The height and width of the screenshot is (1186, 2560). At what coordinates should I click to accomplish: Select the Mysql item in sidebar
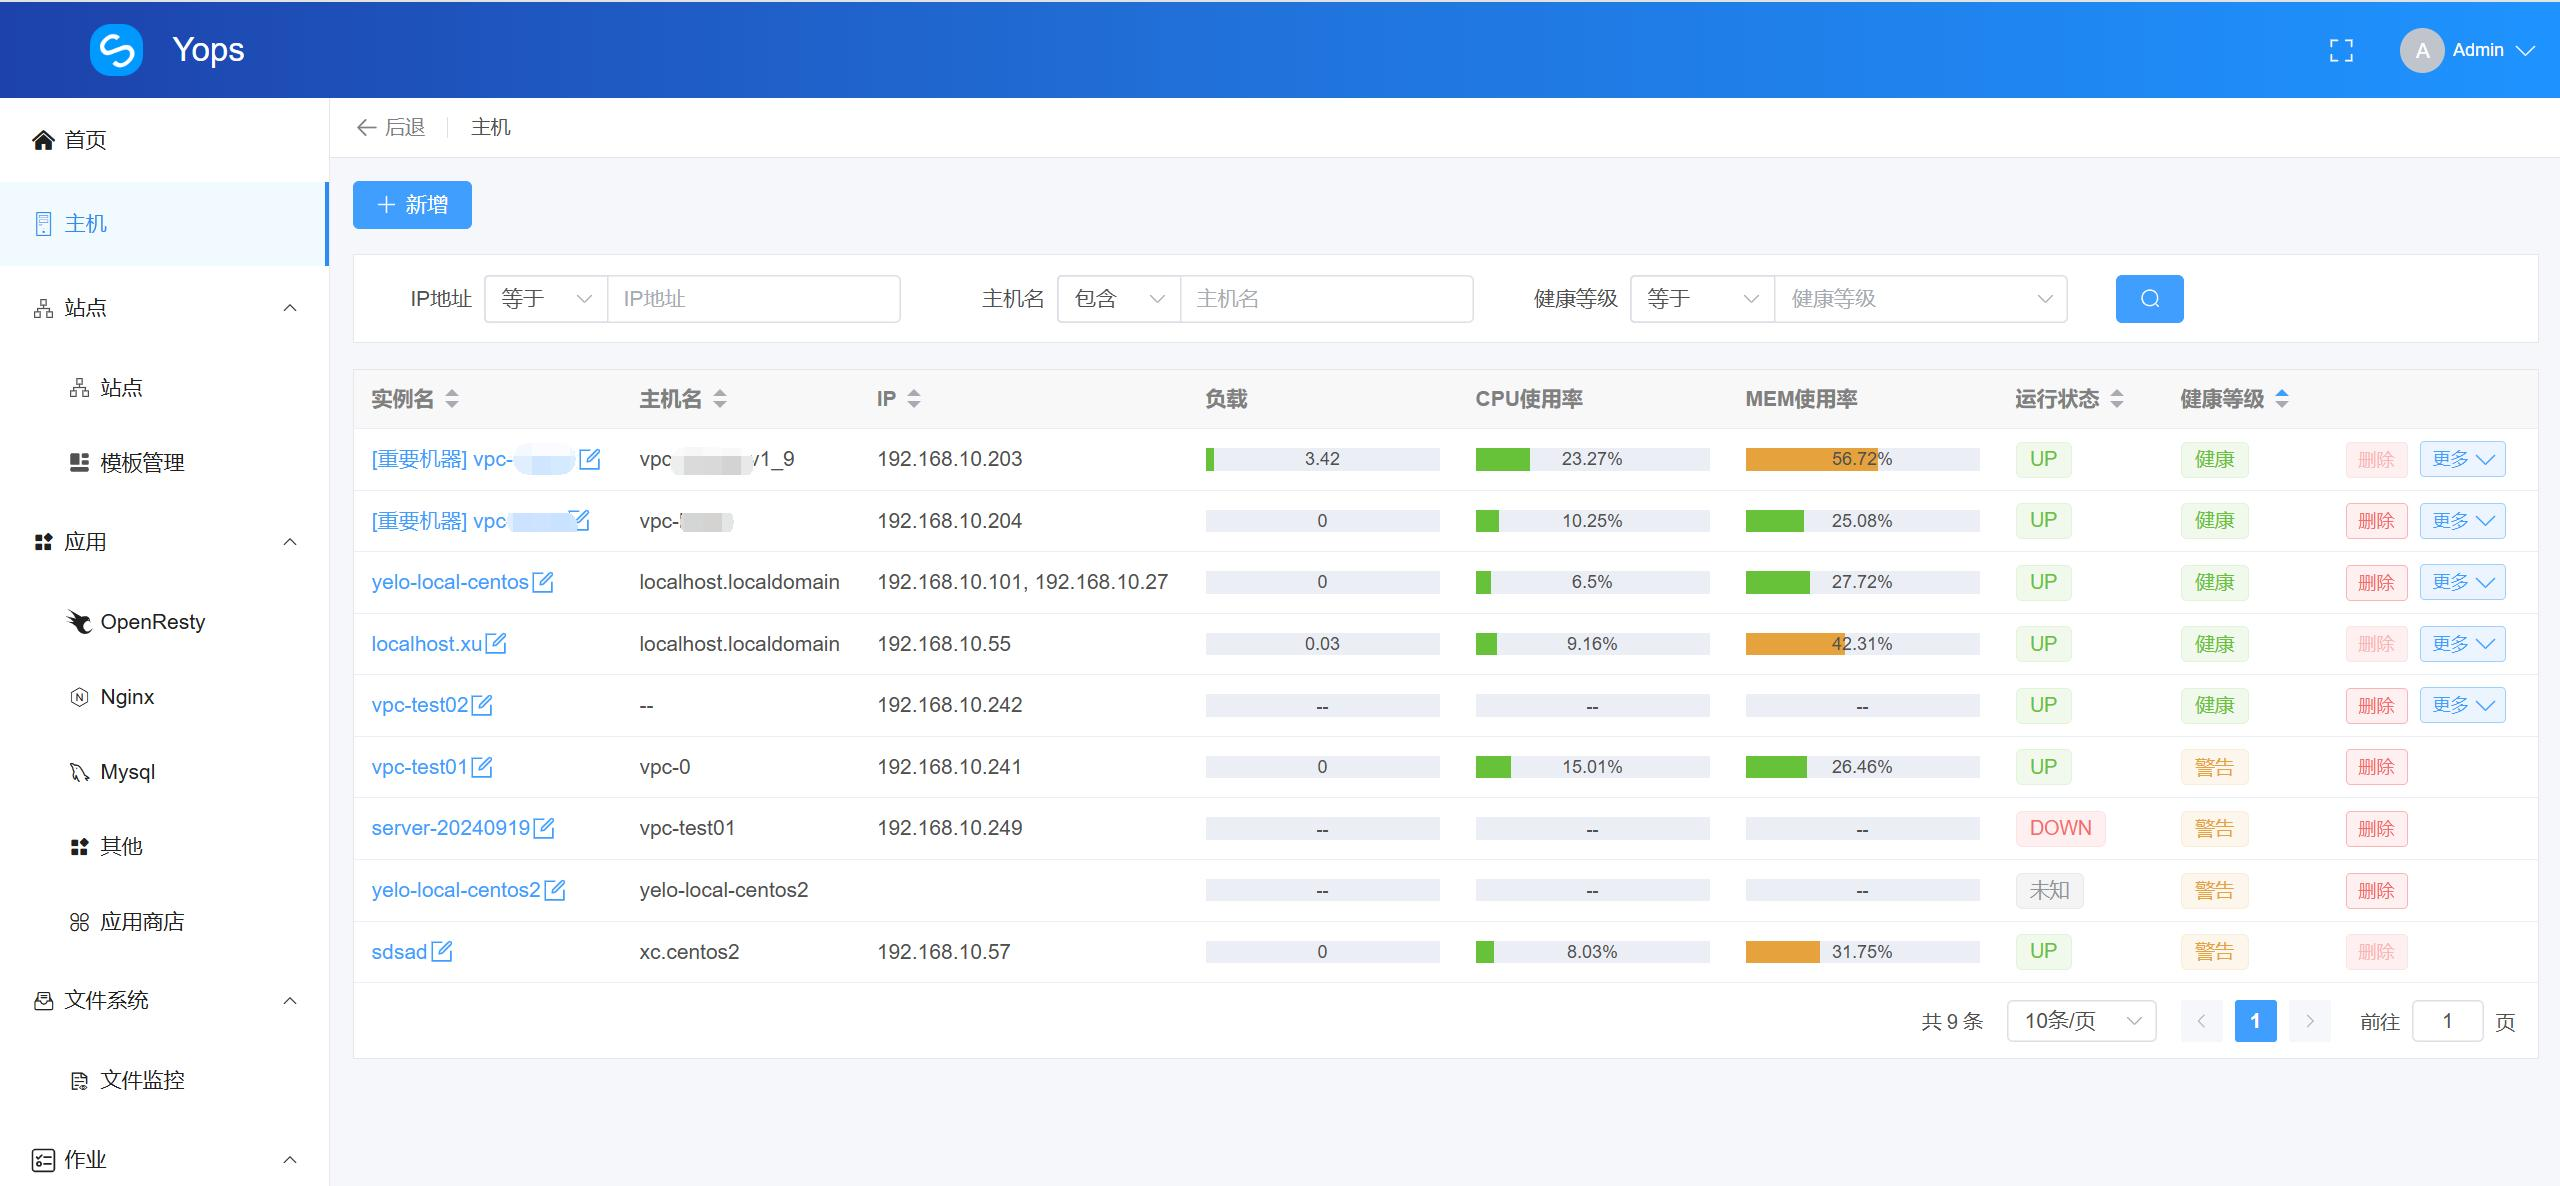click(127, 771)
